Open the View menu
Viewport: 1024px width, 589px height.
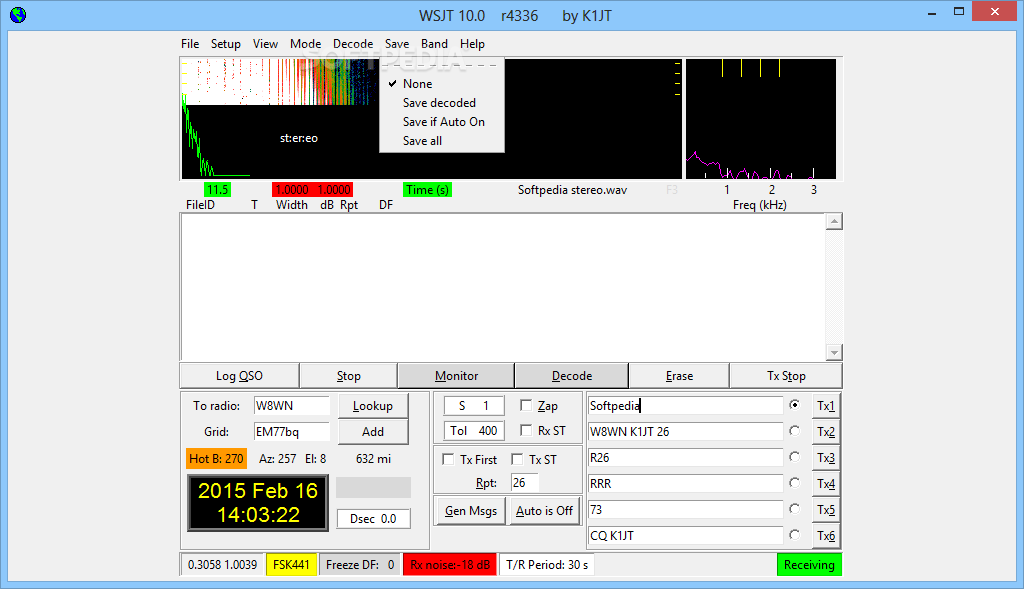(x=265, y=44)
